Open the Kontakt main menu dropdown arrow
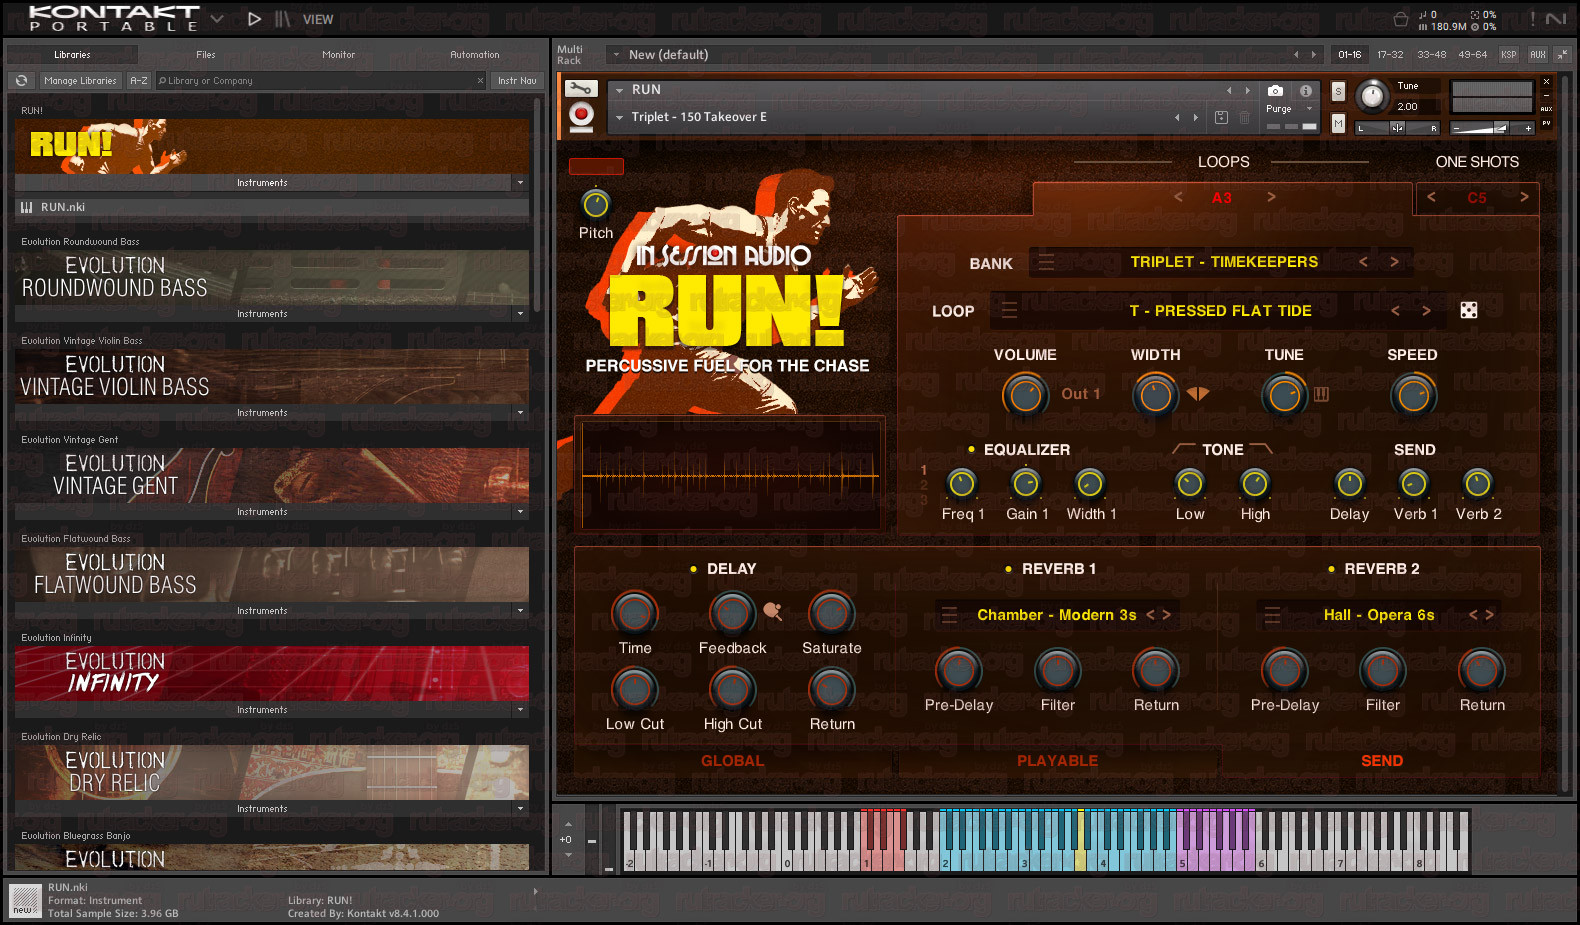 pyautogui.click(x=217, y=19)
